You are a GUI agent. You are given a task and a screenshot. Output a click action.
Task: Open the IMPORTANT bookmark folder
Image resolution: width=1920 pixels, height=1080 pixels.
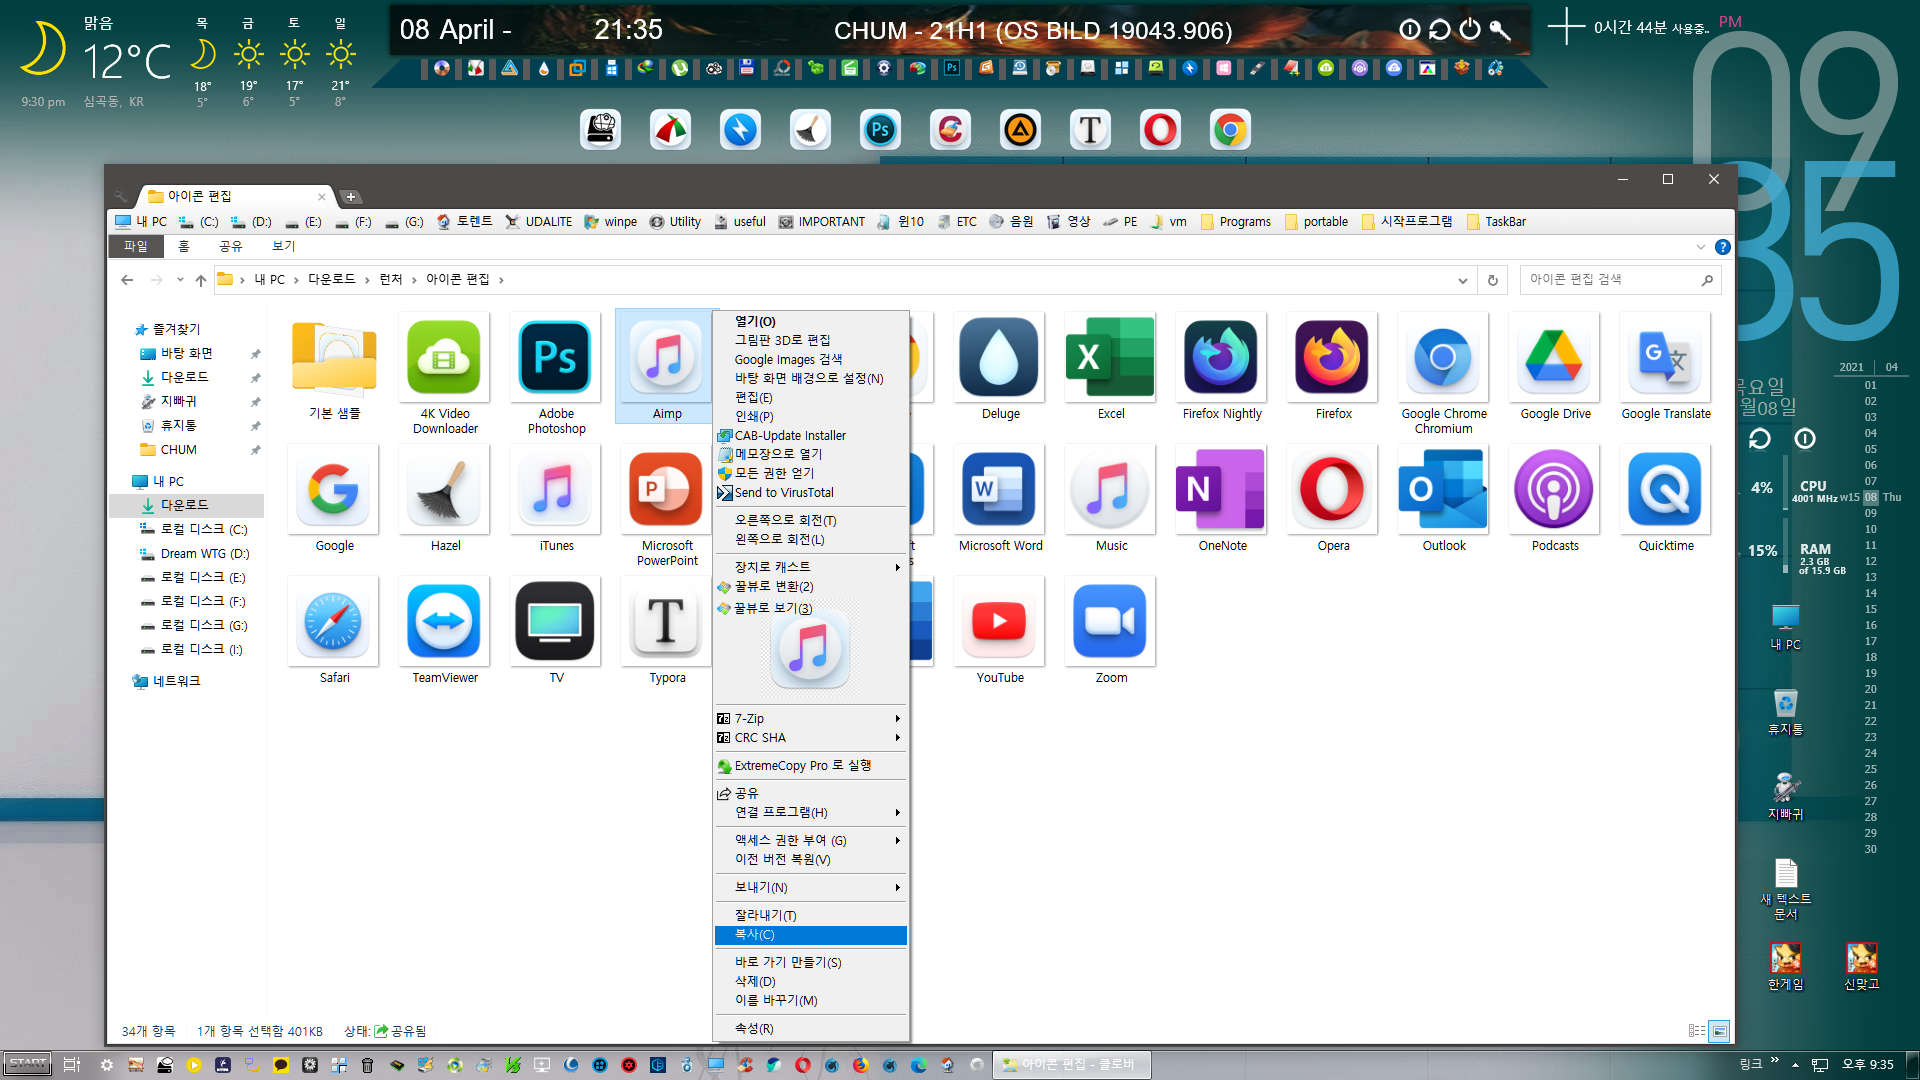coord(821,222)
